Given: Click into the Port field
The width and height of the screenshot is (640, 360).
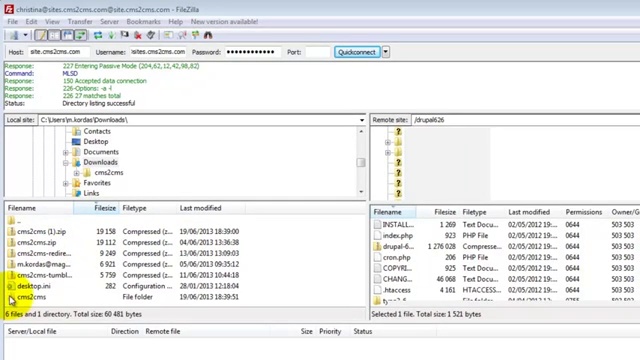Looking at the screenshot, I should coord(318,52).
